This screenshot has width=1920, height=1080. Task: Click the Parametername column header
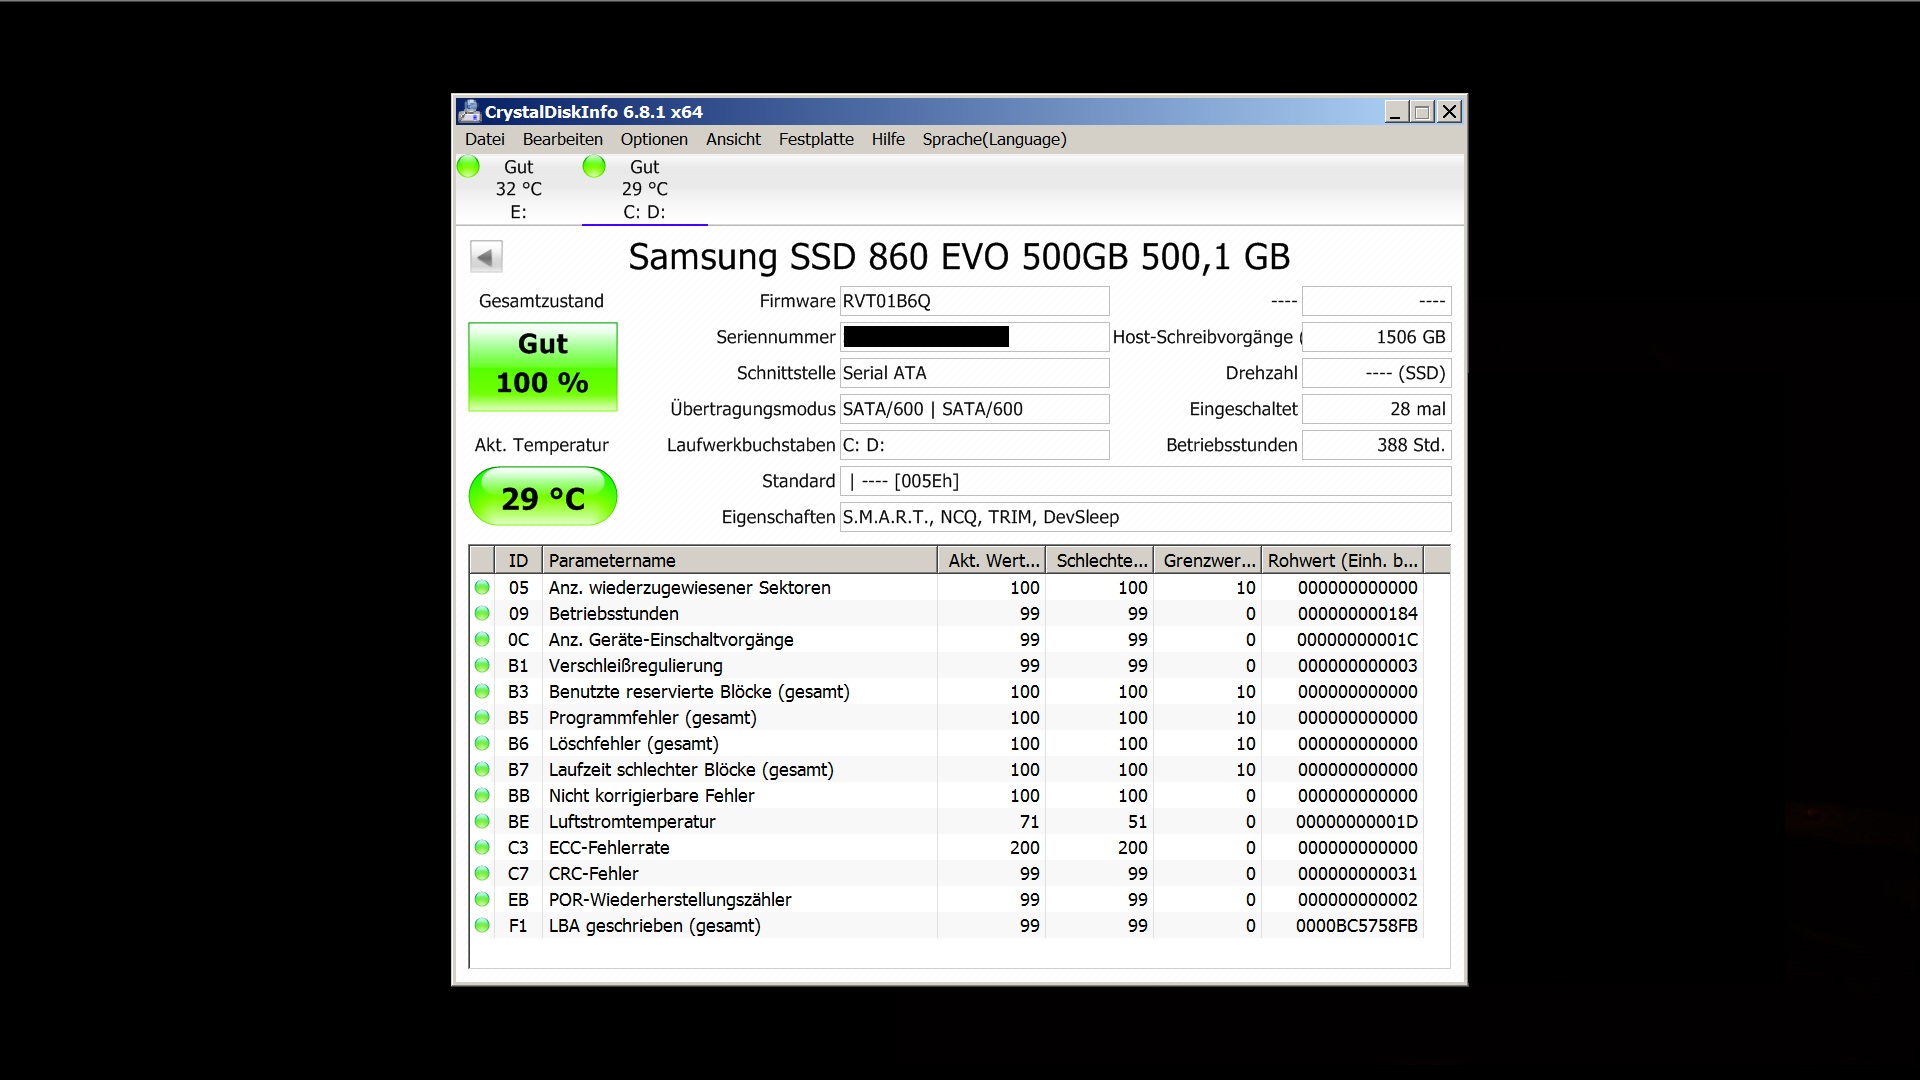coord(740,560)
